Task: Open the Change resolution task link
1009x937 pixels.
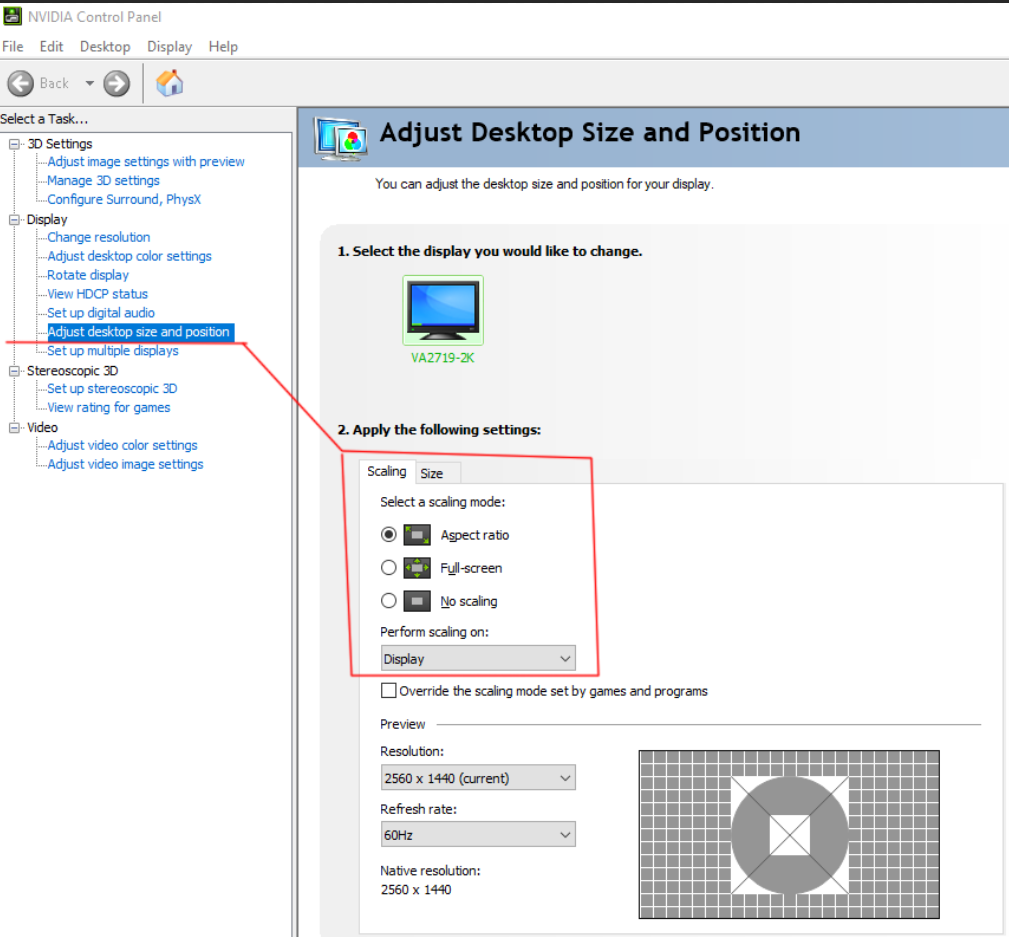Action: click(x=98, y=237)
